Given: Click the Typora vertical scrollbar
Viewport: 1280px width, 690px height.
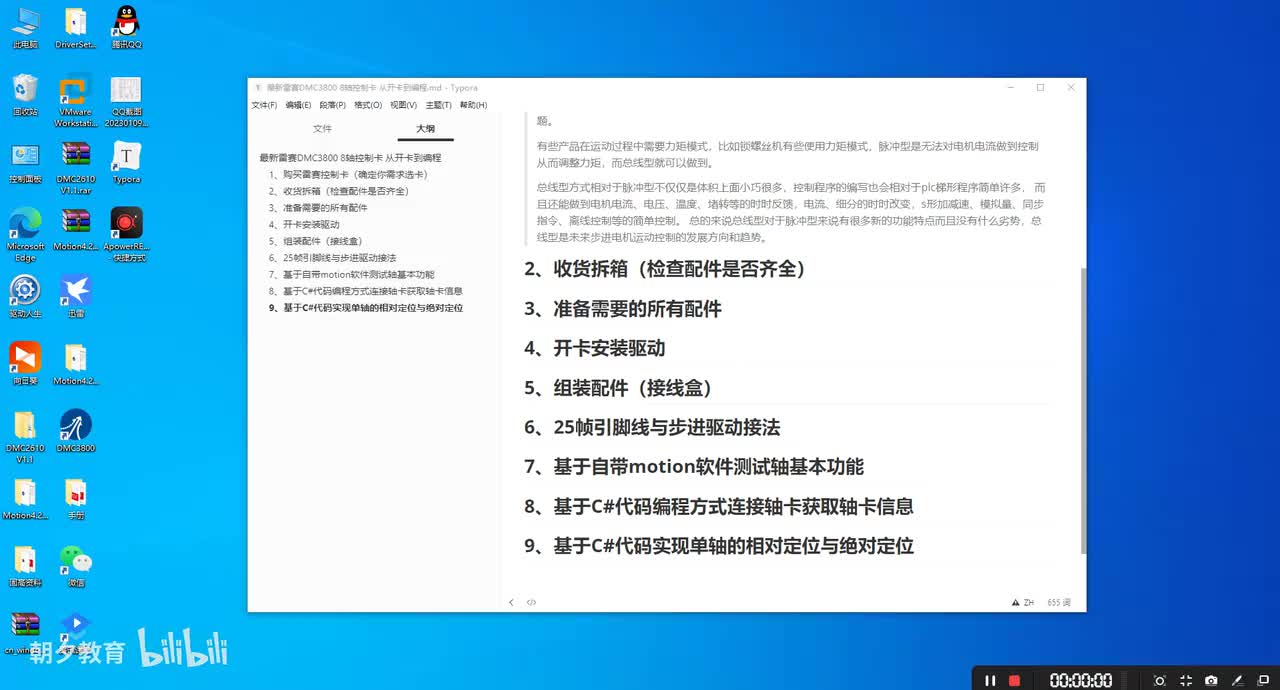Looking at the screenshot, I should point(1083,410).
